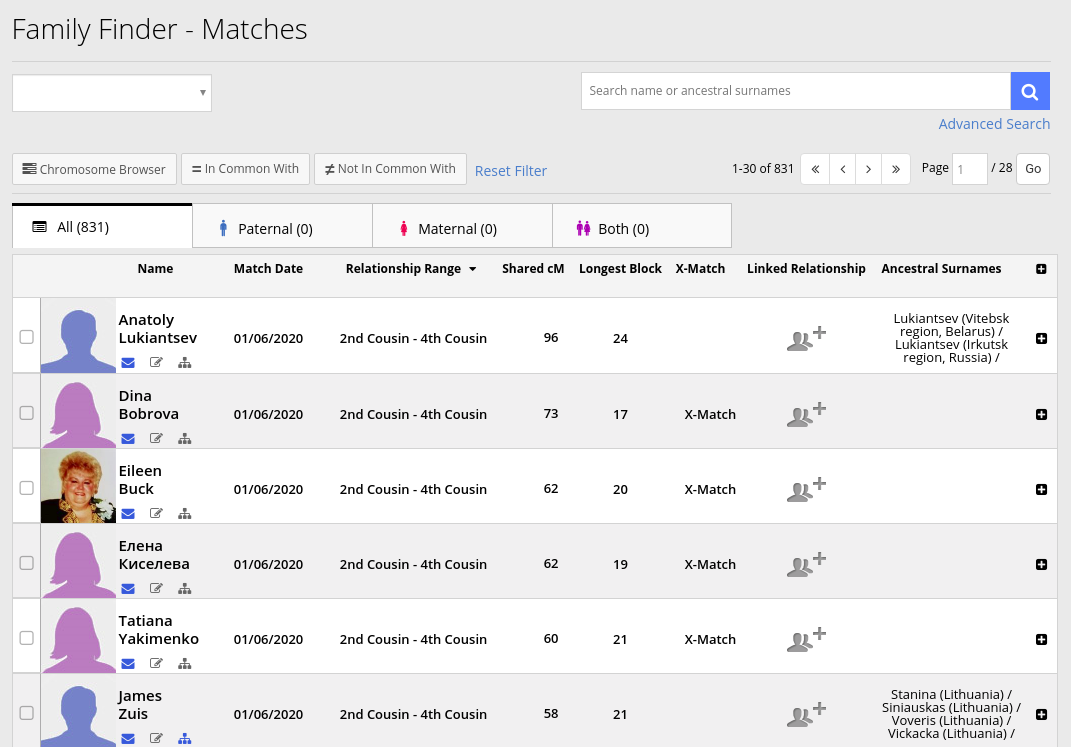Tick Tatiana Yakimenko's checkbox
This screenshot has height=747, width=1071.
tap(27, 638)
